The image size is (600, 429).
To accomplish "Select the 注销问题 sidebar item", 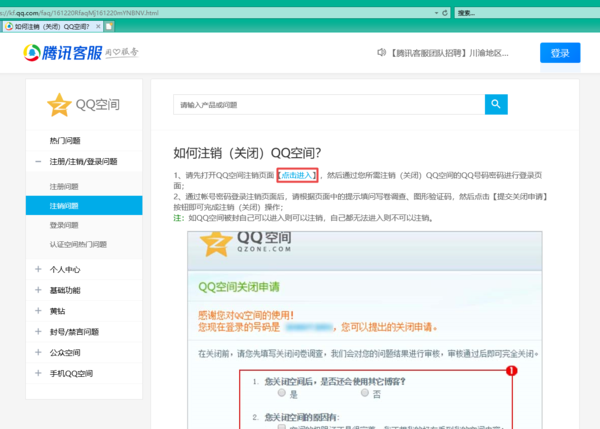I will [65, 206].
